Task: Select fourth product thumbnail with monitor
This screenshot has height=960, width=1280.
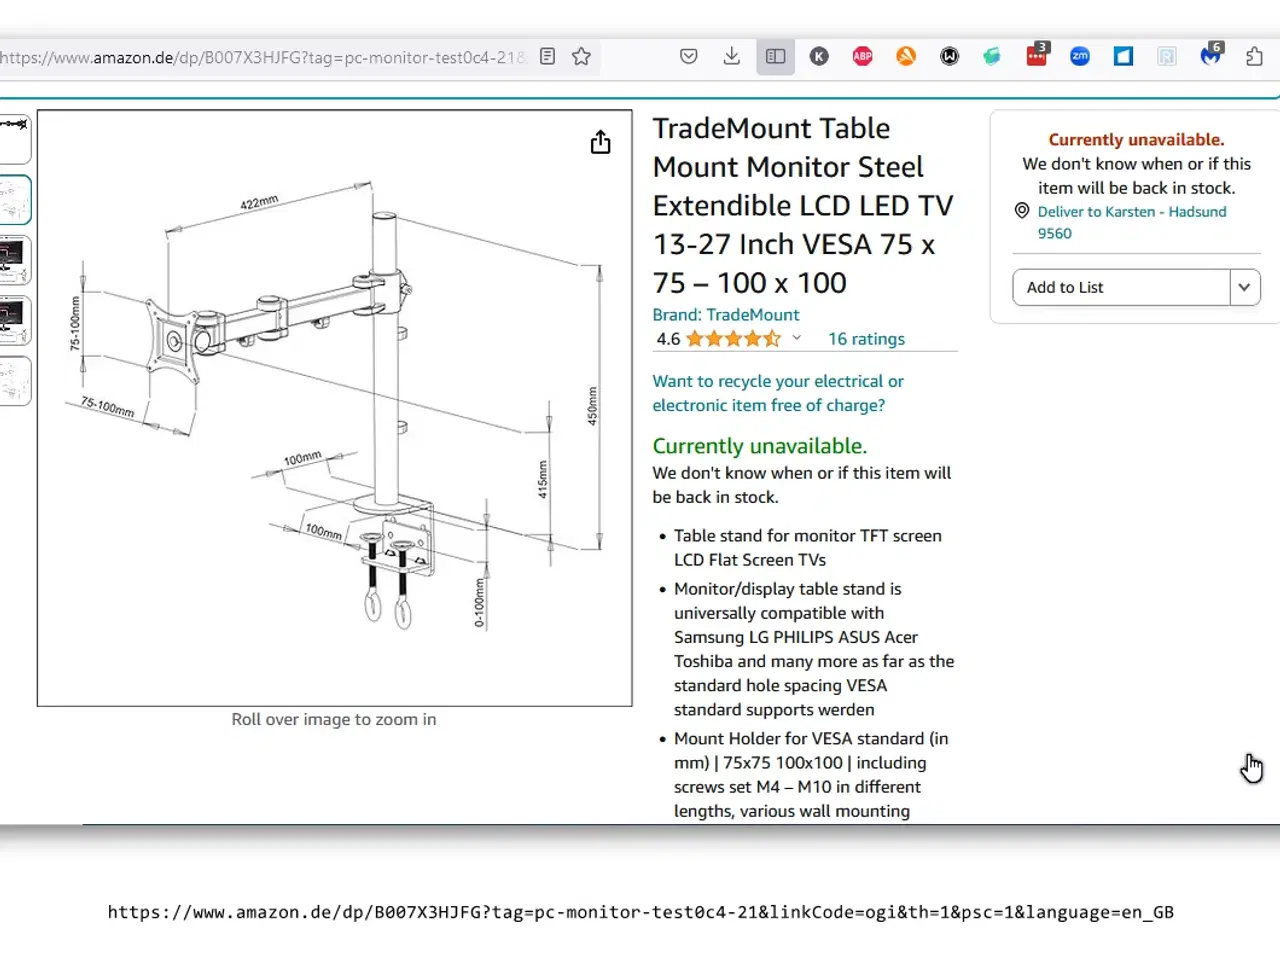Action: pyautogui.click(x=14, y=320)
